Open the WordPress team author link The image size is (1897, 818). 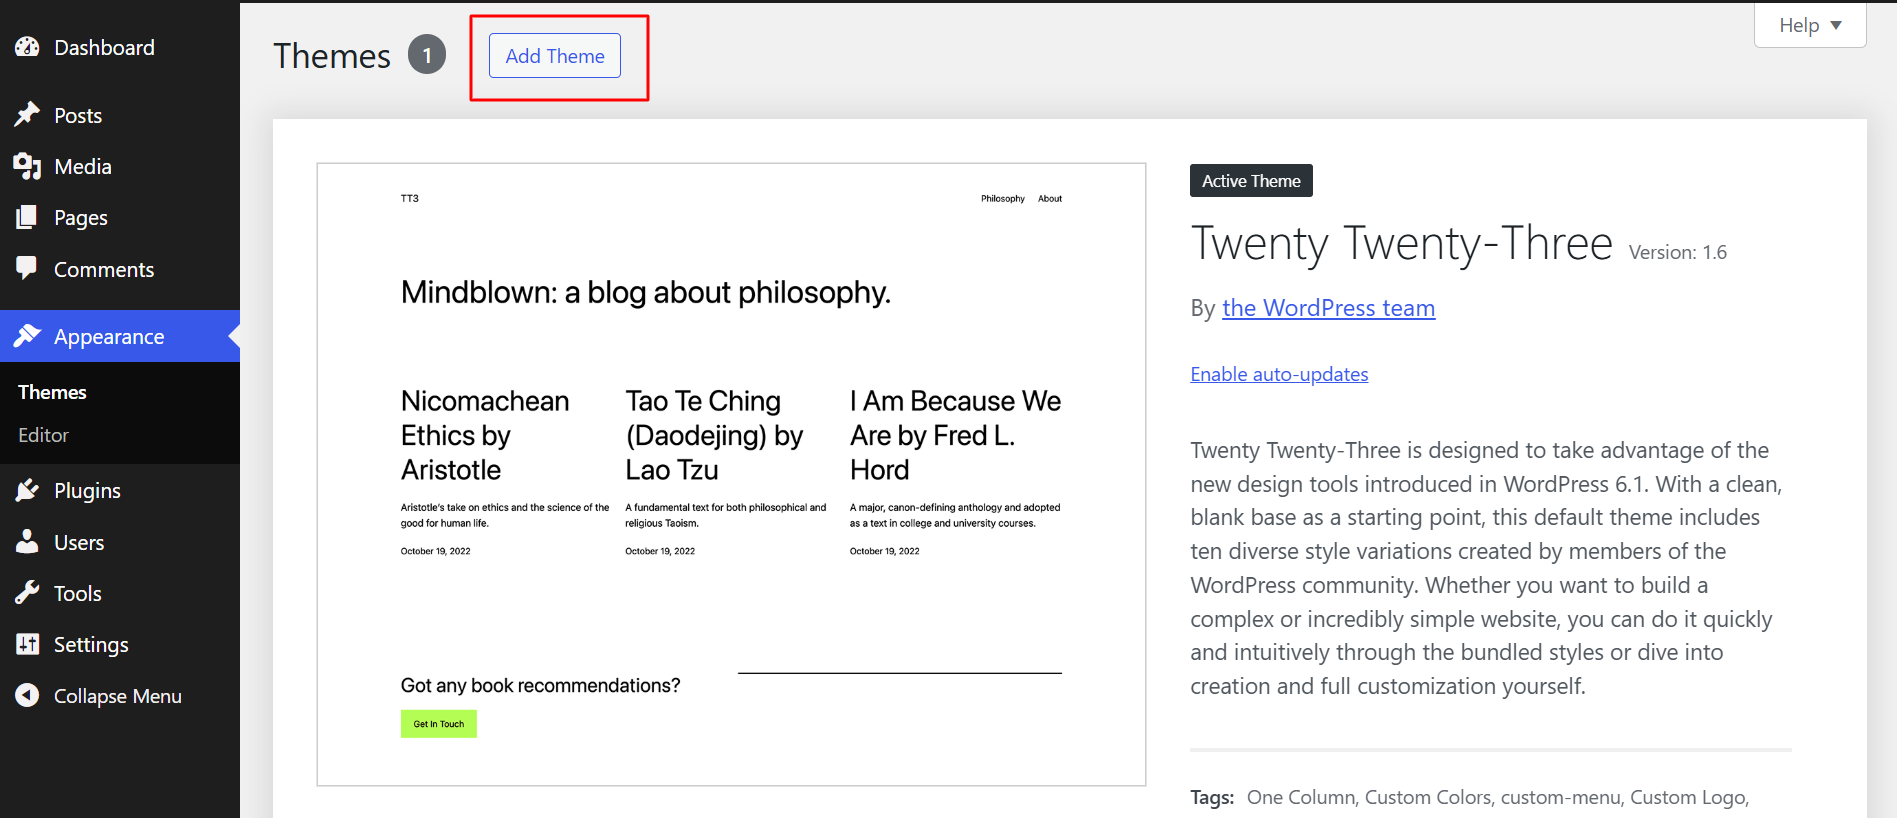tap(1328, 308)
